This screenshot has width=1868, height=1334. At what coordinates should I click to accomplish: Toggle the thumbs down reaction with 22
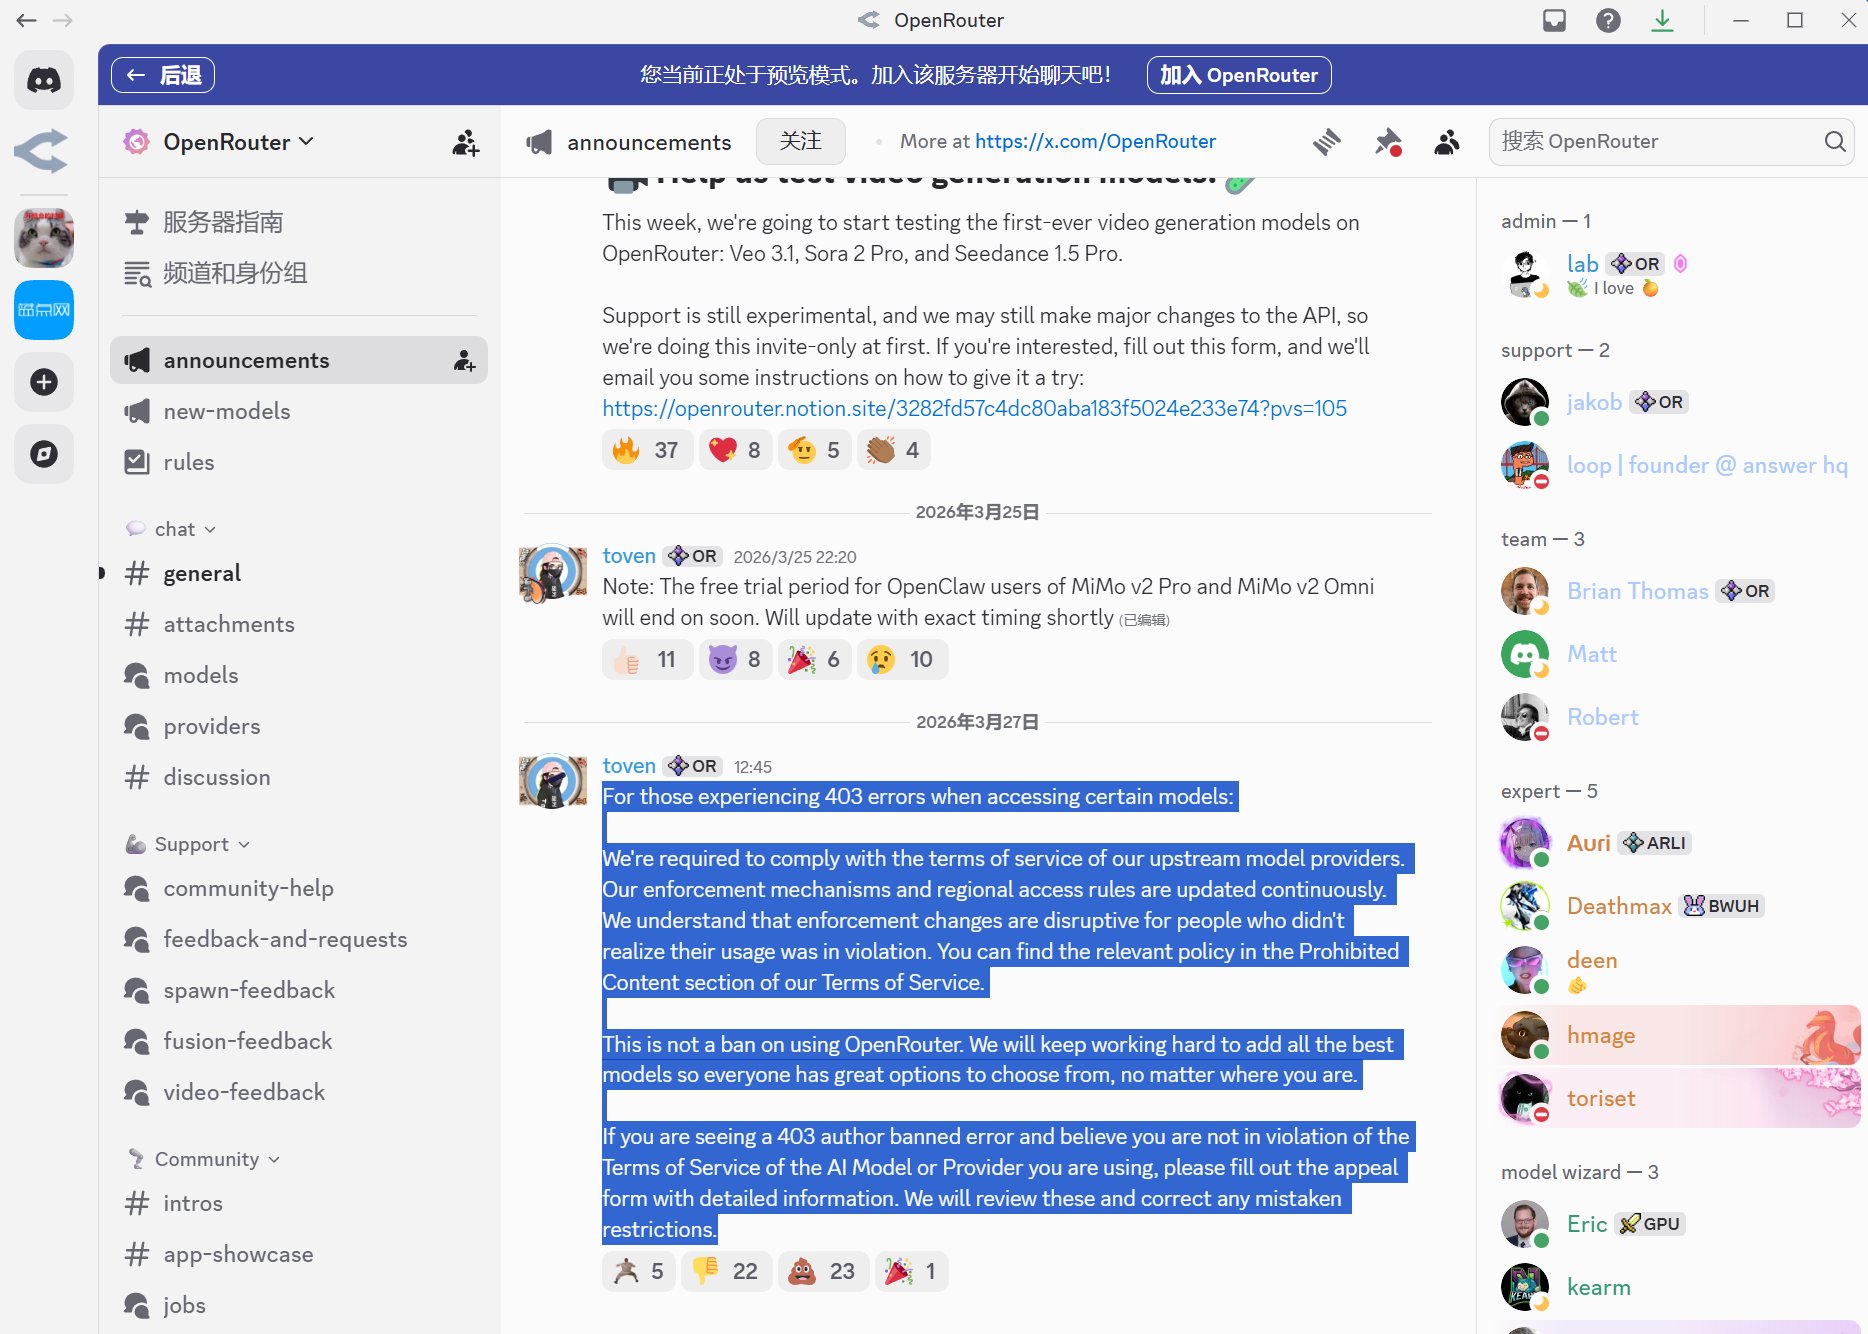tap(726, 1271)
